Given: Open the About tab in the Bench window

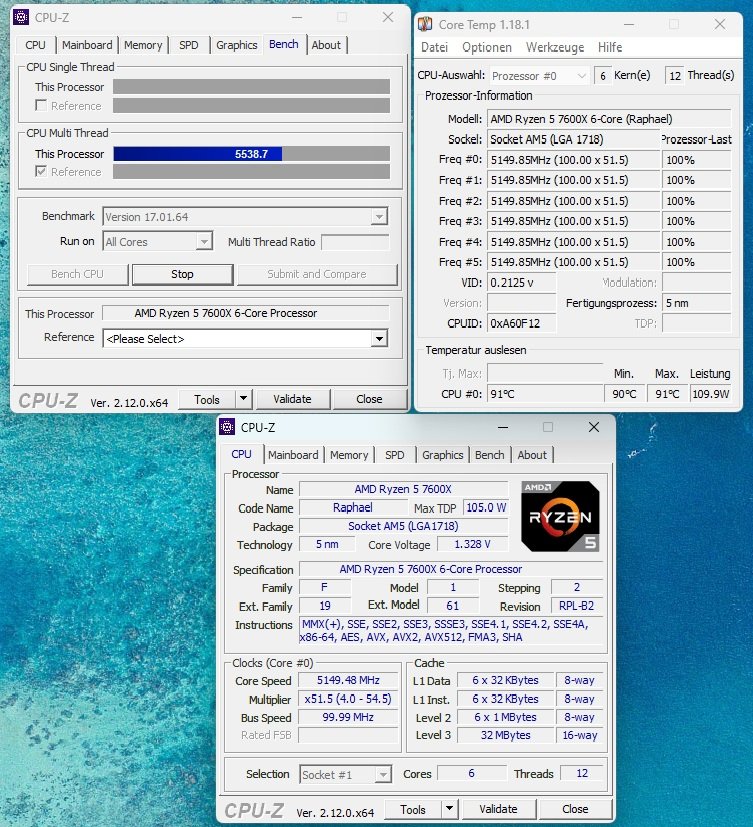Looking at the screenshot, I should coord(326,45).
